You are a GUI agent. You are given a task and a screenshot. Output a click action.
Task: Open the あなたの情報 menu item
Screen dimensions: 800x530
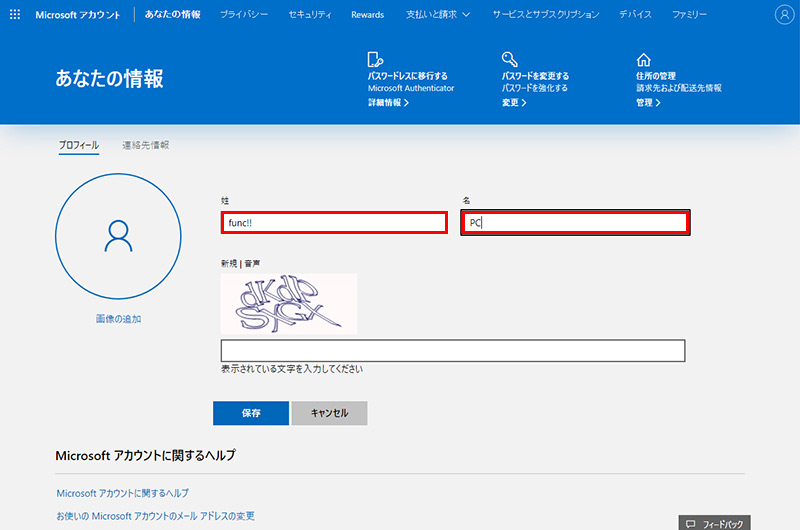pyautogui.click(x=172, y=14)
